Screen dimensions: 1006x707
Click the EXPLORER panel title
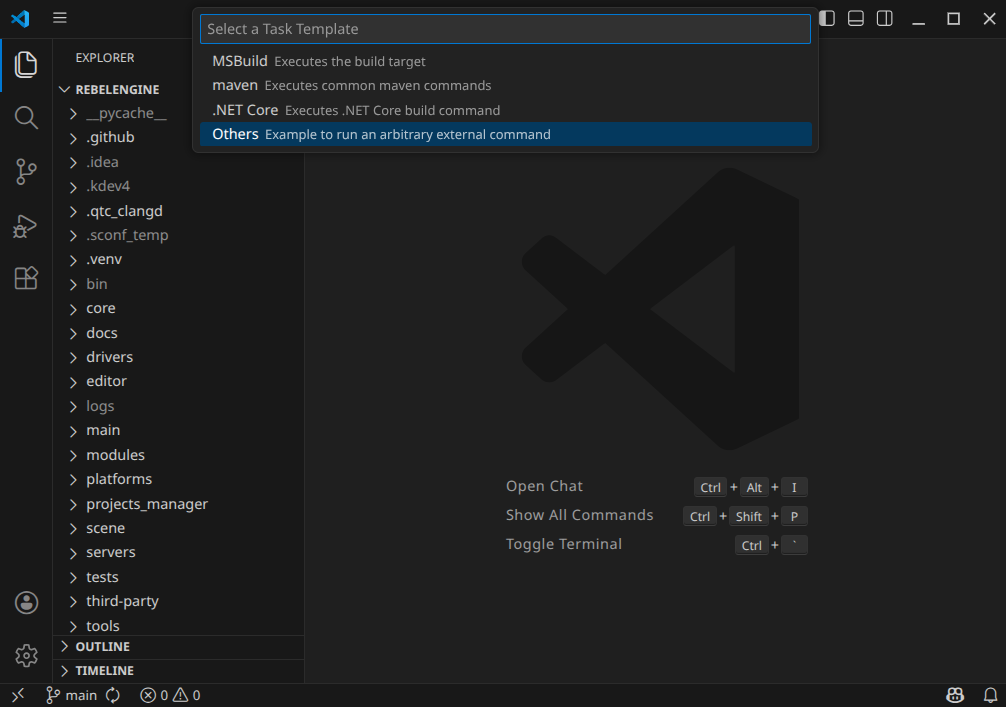[x=105, y=58]
